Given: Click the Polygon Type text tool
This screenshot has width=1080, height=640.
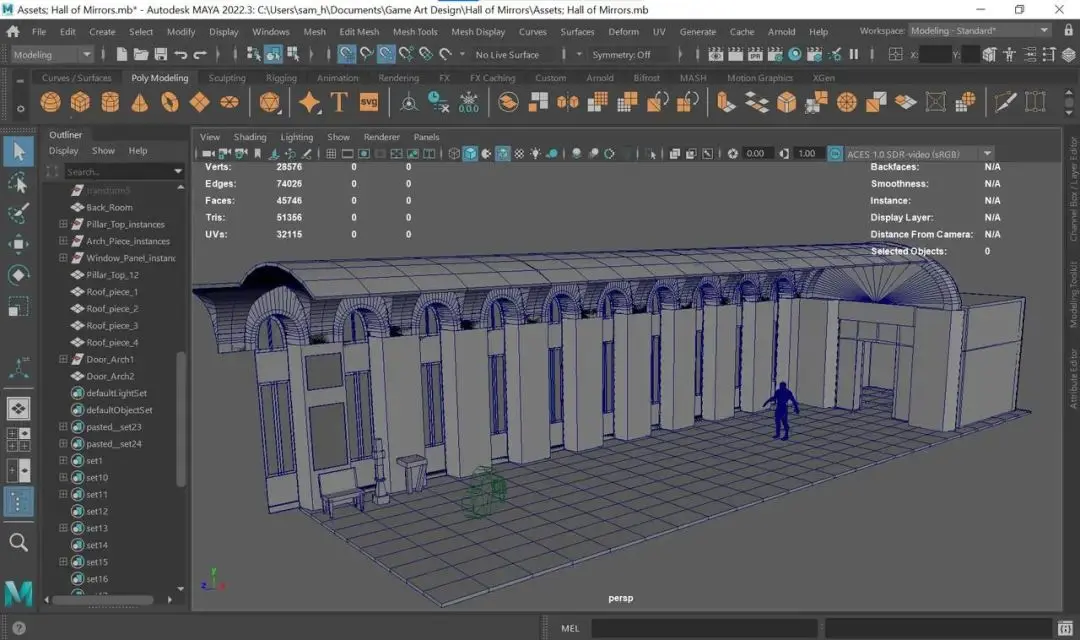Looking at the screenshot, I should (339, 103).
